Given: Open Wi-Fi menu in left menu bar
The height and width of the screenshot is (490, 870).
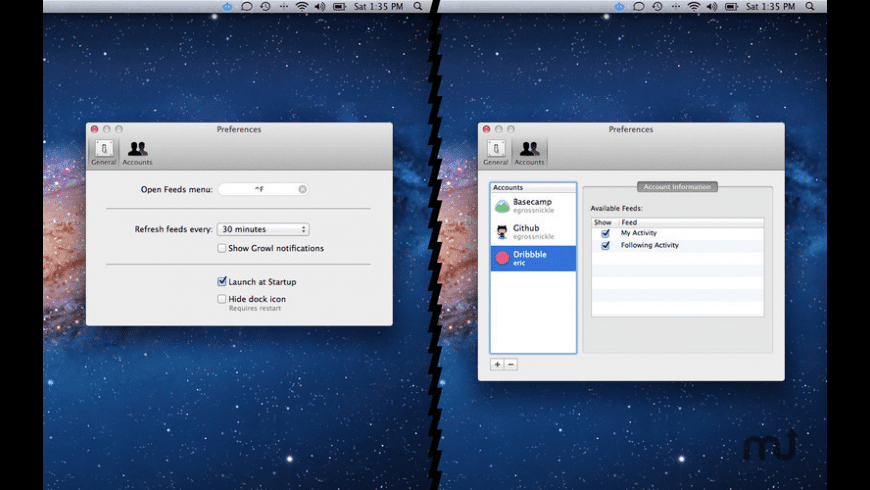Looking at the screenshot, I should pos(302,7).
